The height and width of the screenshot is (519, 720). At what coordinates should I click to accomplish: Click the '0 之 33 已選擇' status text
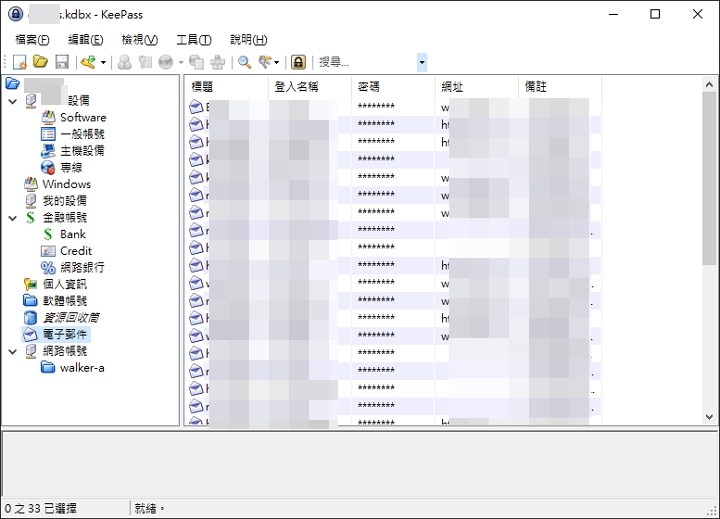click(x=40, y=508)
